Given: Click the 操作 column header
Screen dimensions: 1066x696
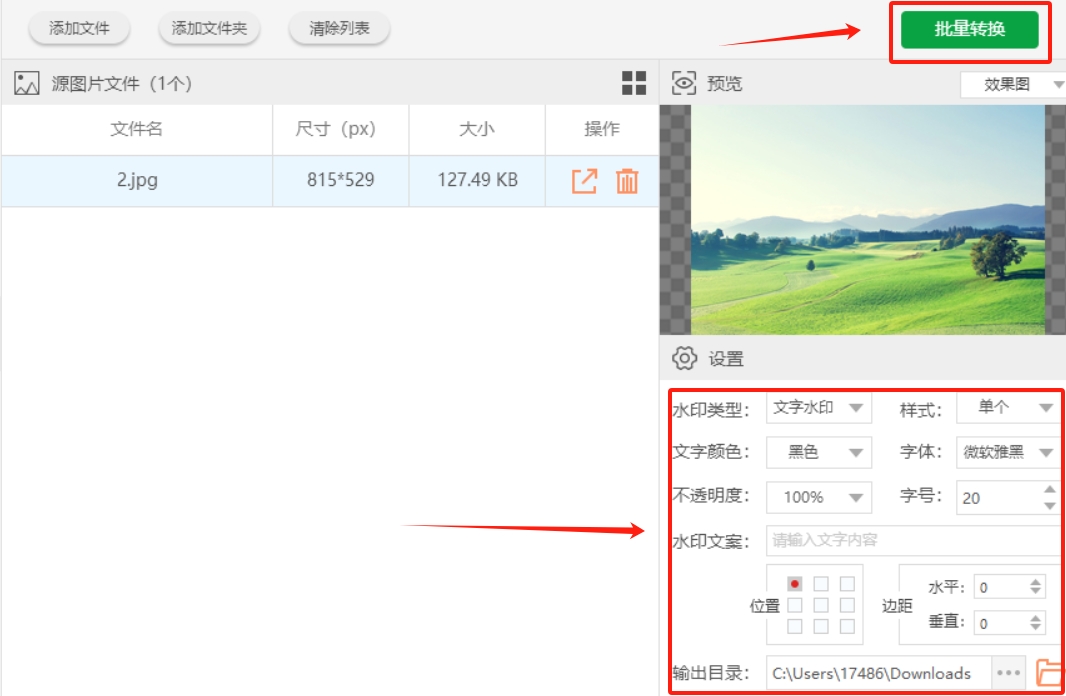Looking at the screenshot, I should (602, 129).
